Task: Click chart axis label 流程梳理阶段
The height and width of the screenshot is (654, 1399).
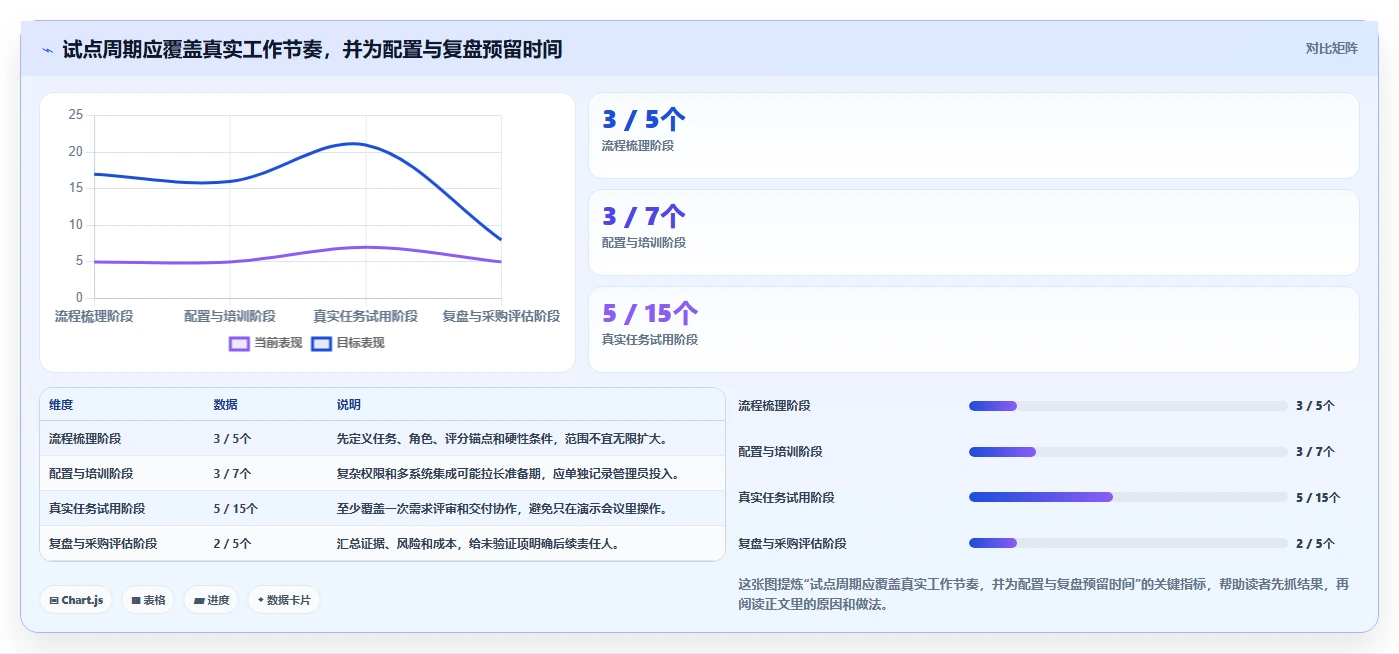Action: (x=94, y=316)
